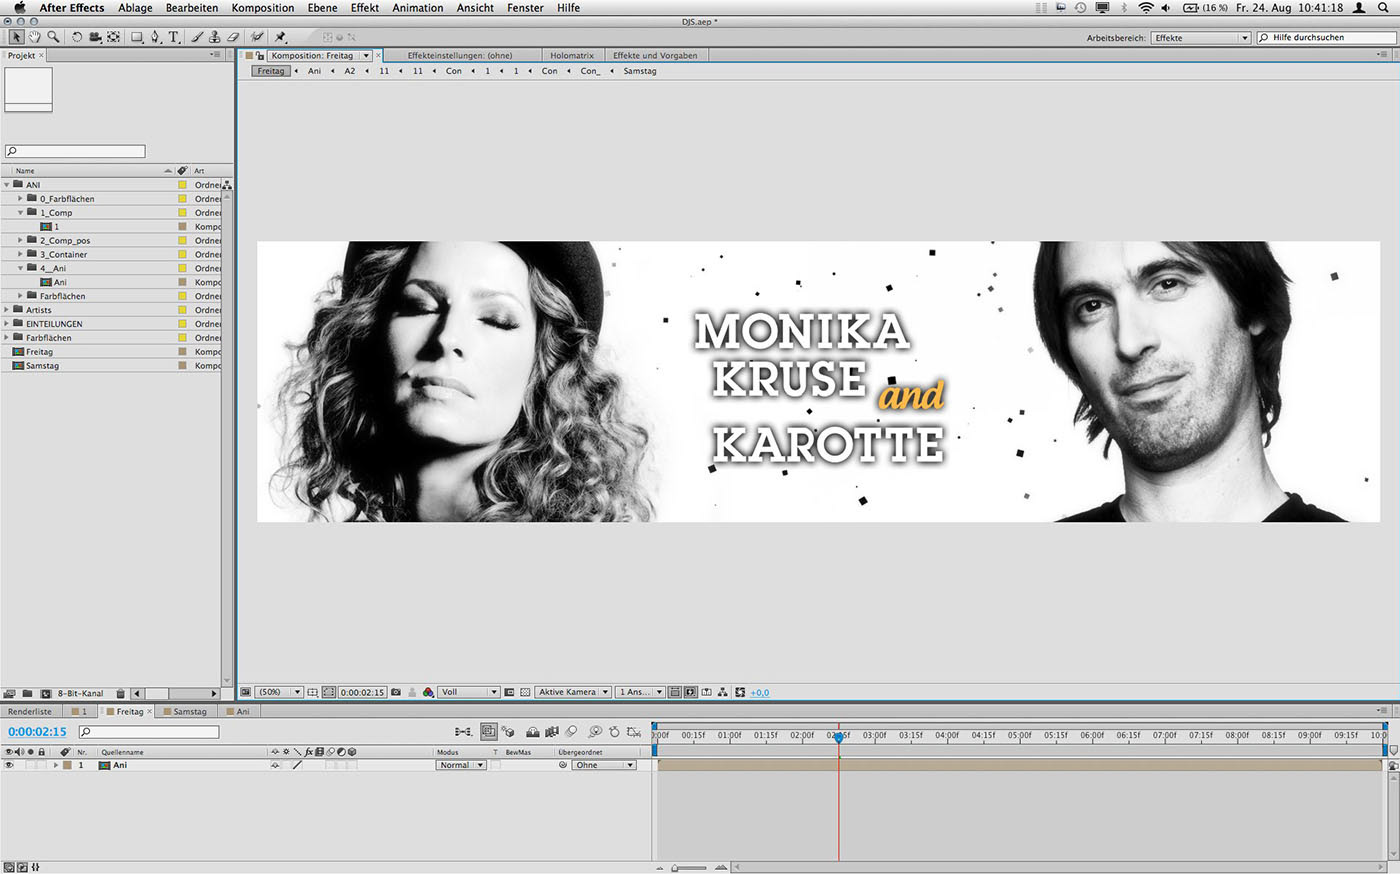The height and width of the screenshot is (874, 1400).
Task: Click the region of interest icon
Action: 509,692
